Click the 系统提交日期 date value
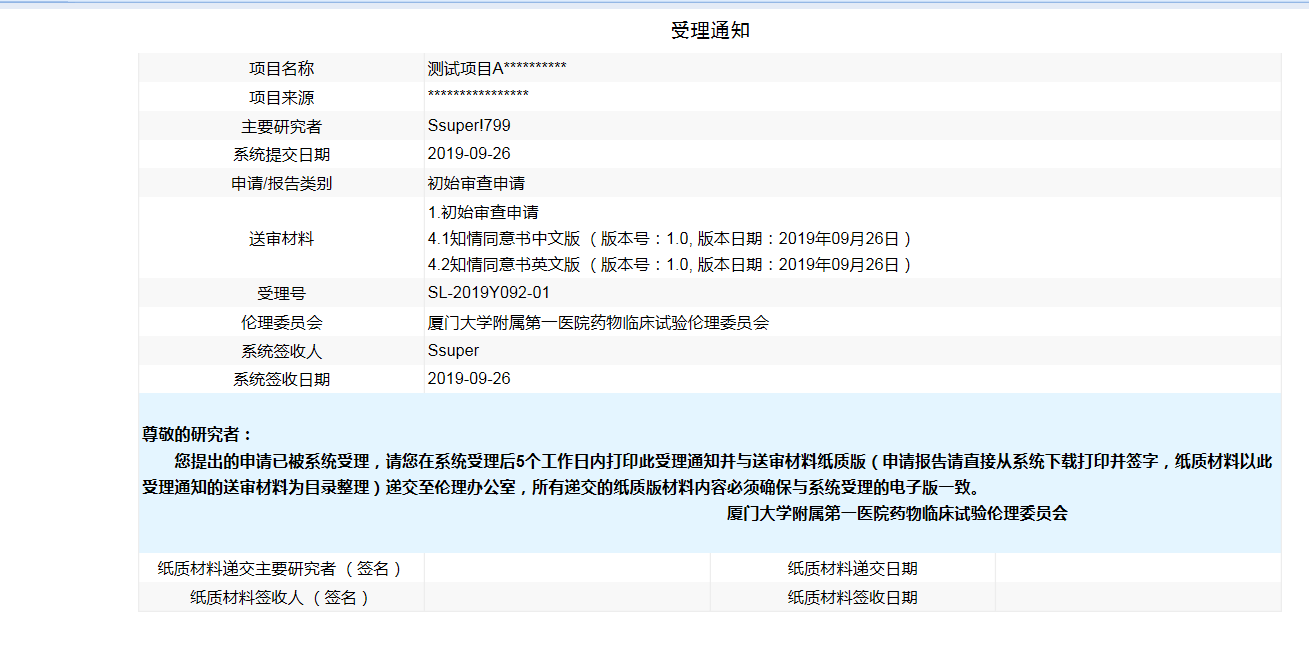This screenshot has height=670, width=1309. click(x=468, y=154)
